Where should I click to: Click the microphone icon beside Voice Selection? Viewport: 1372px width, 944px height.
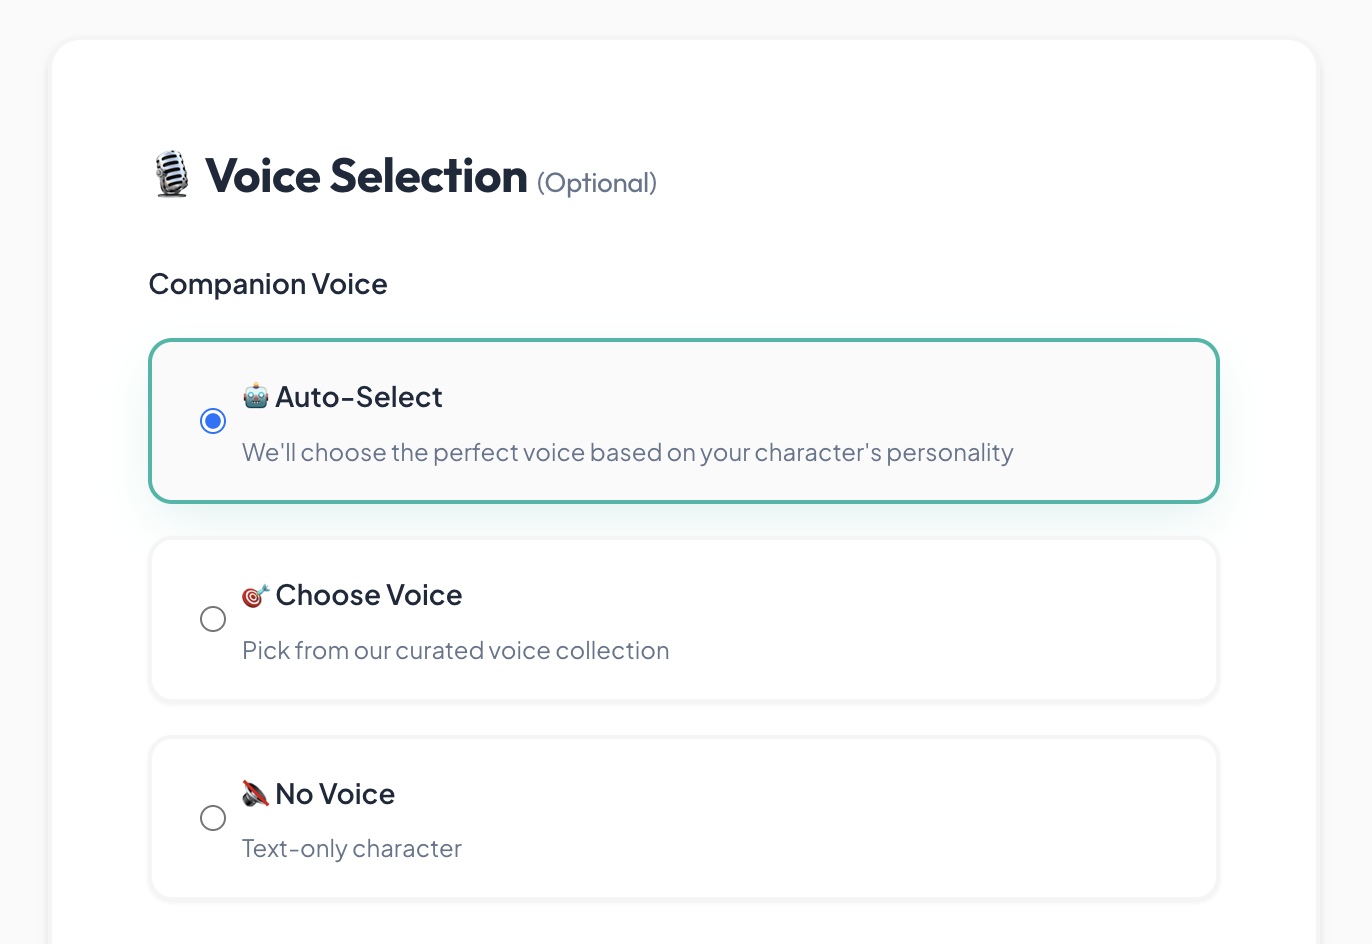[172, 175]
